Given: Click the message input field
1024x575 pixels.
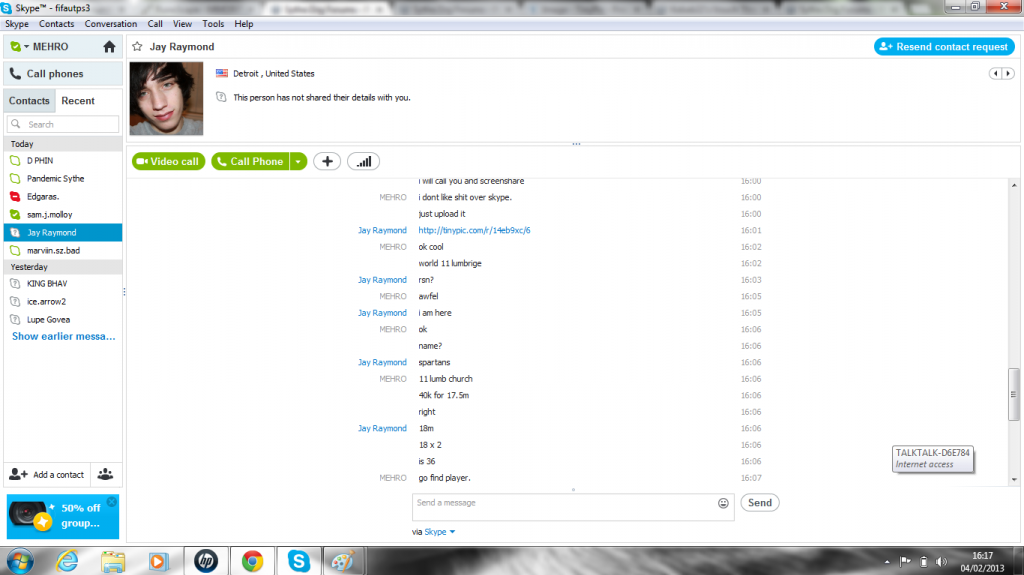Looking at the screenshot, I should click(564, 507).
